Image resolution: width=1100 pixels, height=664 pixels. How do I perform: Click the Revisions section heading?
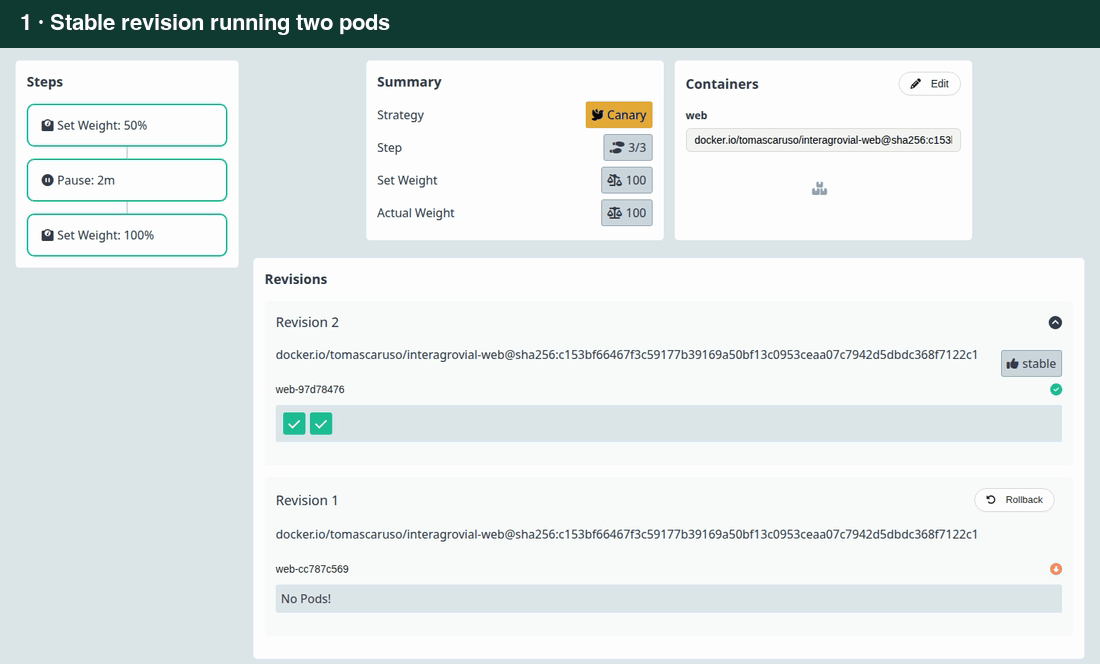point(296,279)
